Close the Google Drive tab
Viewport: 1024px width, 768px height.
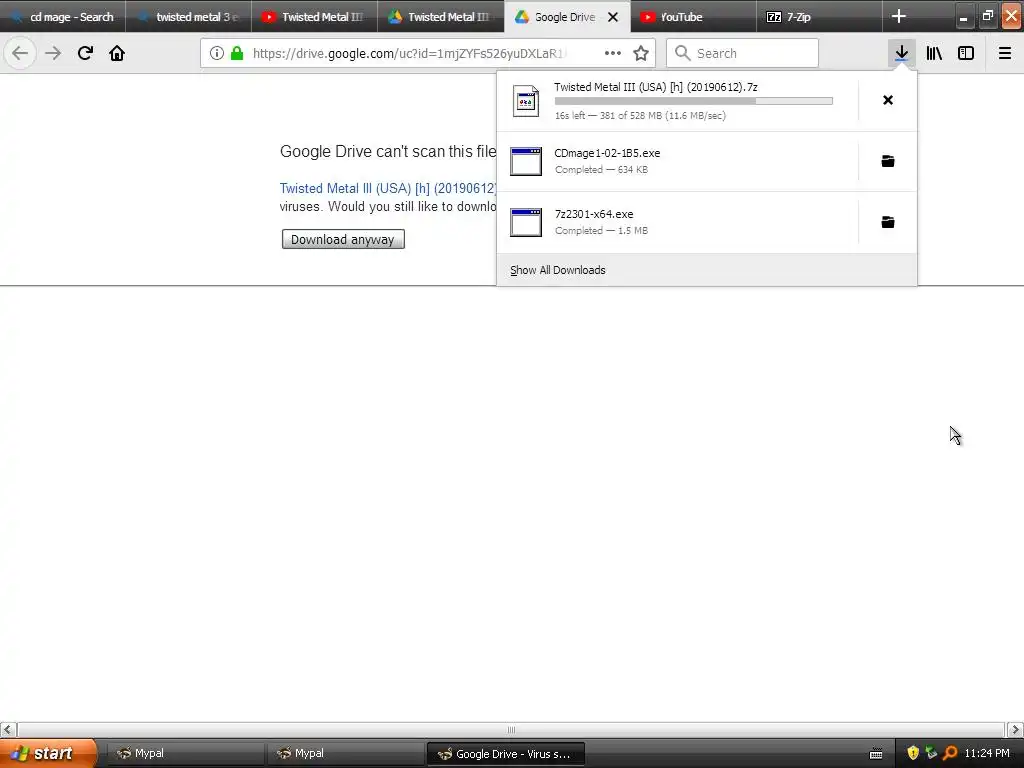pyautogui.click(x=613, y=17)
